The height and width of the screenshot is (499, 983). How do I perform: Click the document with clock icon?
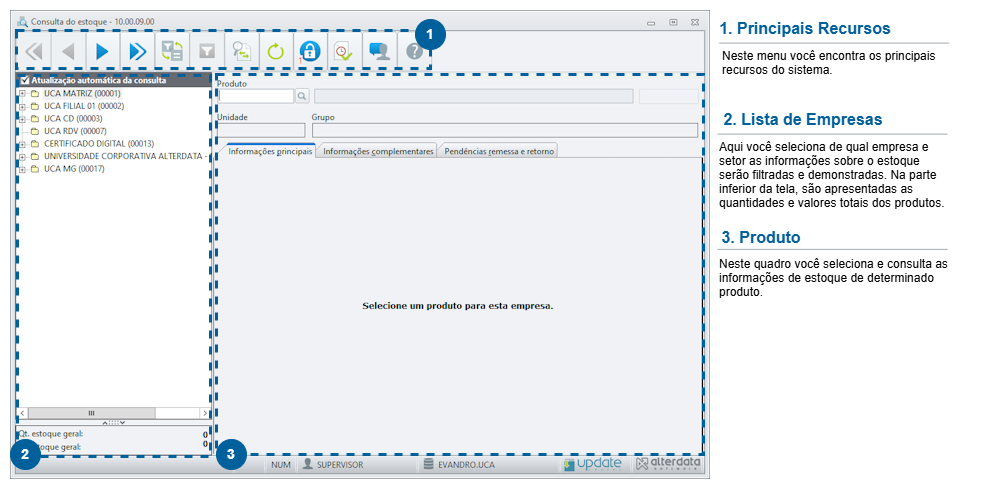(x=344, y=51)
